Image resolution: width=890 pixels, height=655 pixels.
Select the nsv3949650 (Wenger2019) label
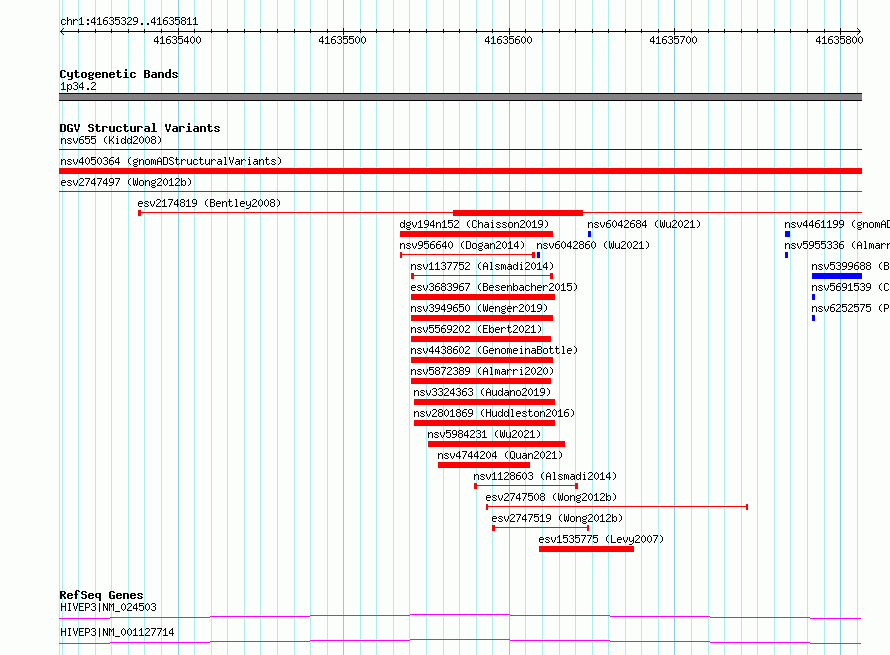(479, 308)
